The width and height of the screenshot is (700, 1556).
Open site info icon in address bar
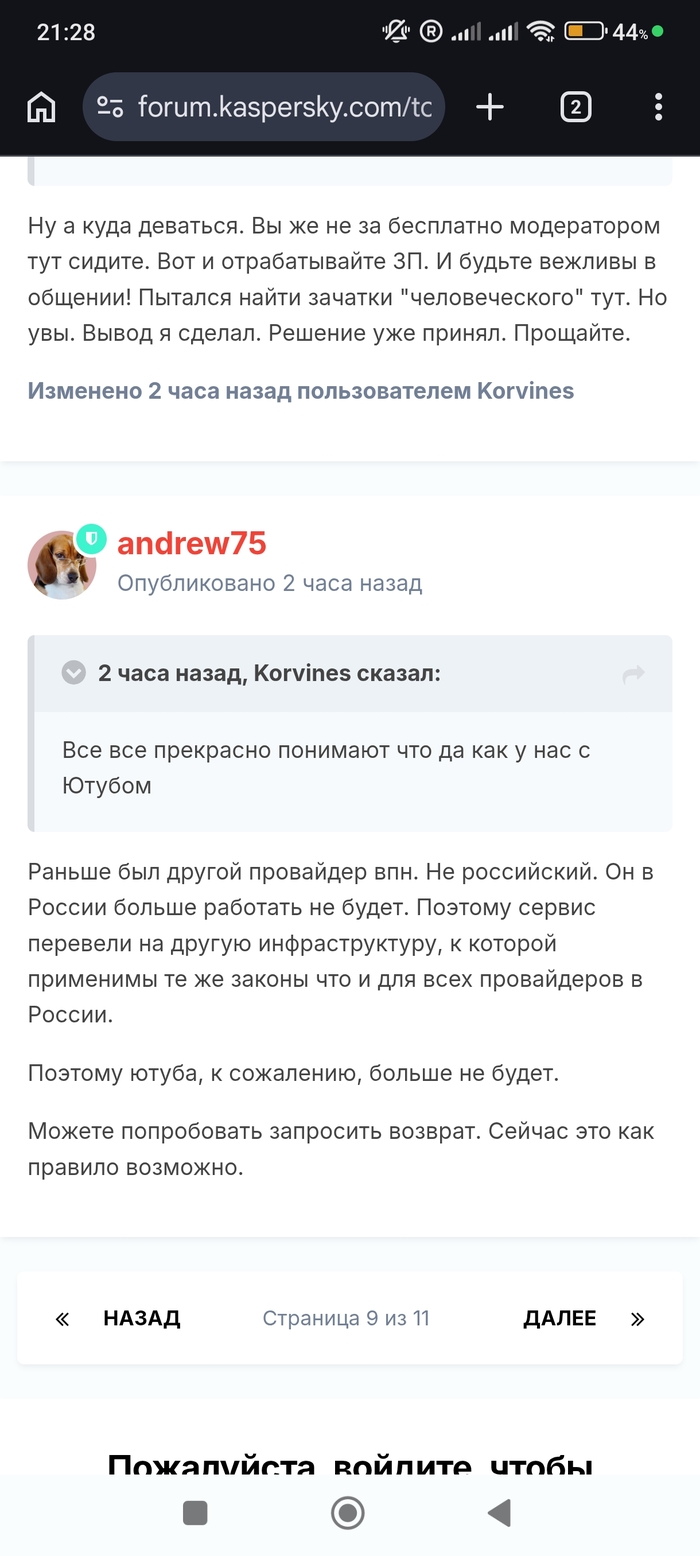point(110,107)
